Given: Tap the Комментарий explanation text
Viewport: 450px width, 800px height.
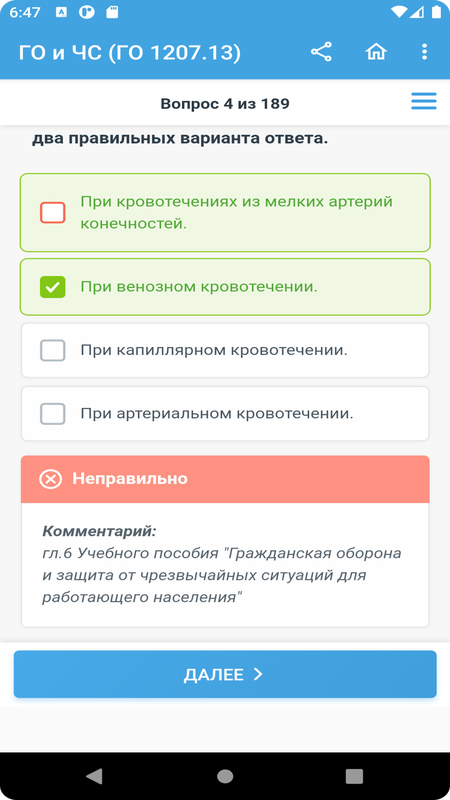Looking at the screenshot, I should pyautogui.click(x=222, y=565).
